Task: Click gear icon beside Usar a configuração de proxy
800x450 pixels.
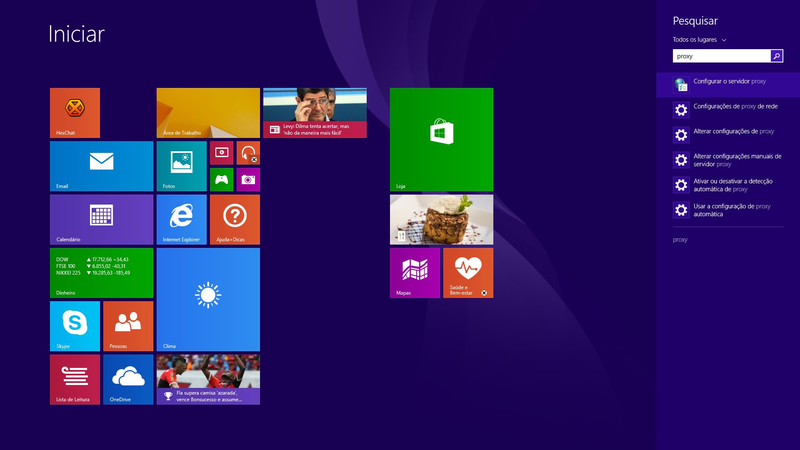Action: (681, 210)
